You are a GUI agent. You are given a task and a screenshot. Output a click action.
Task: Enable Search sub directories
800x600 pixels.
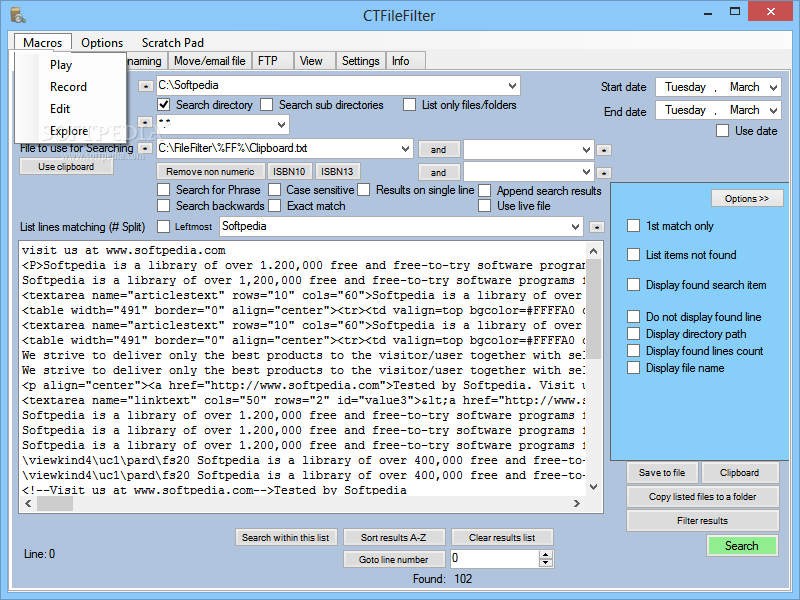click(x=266, y=105)
